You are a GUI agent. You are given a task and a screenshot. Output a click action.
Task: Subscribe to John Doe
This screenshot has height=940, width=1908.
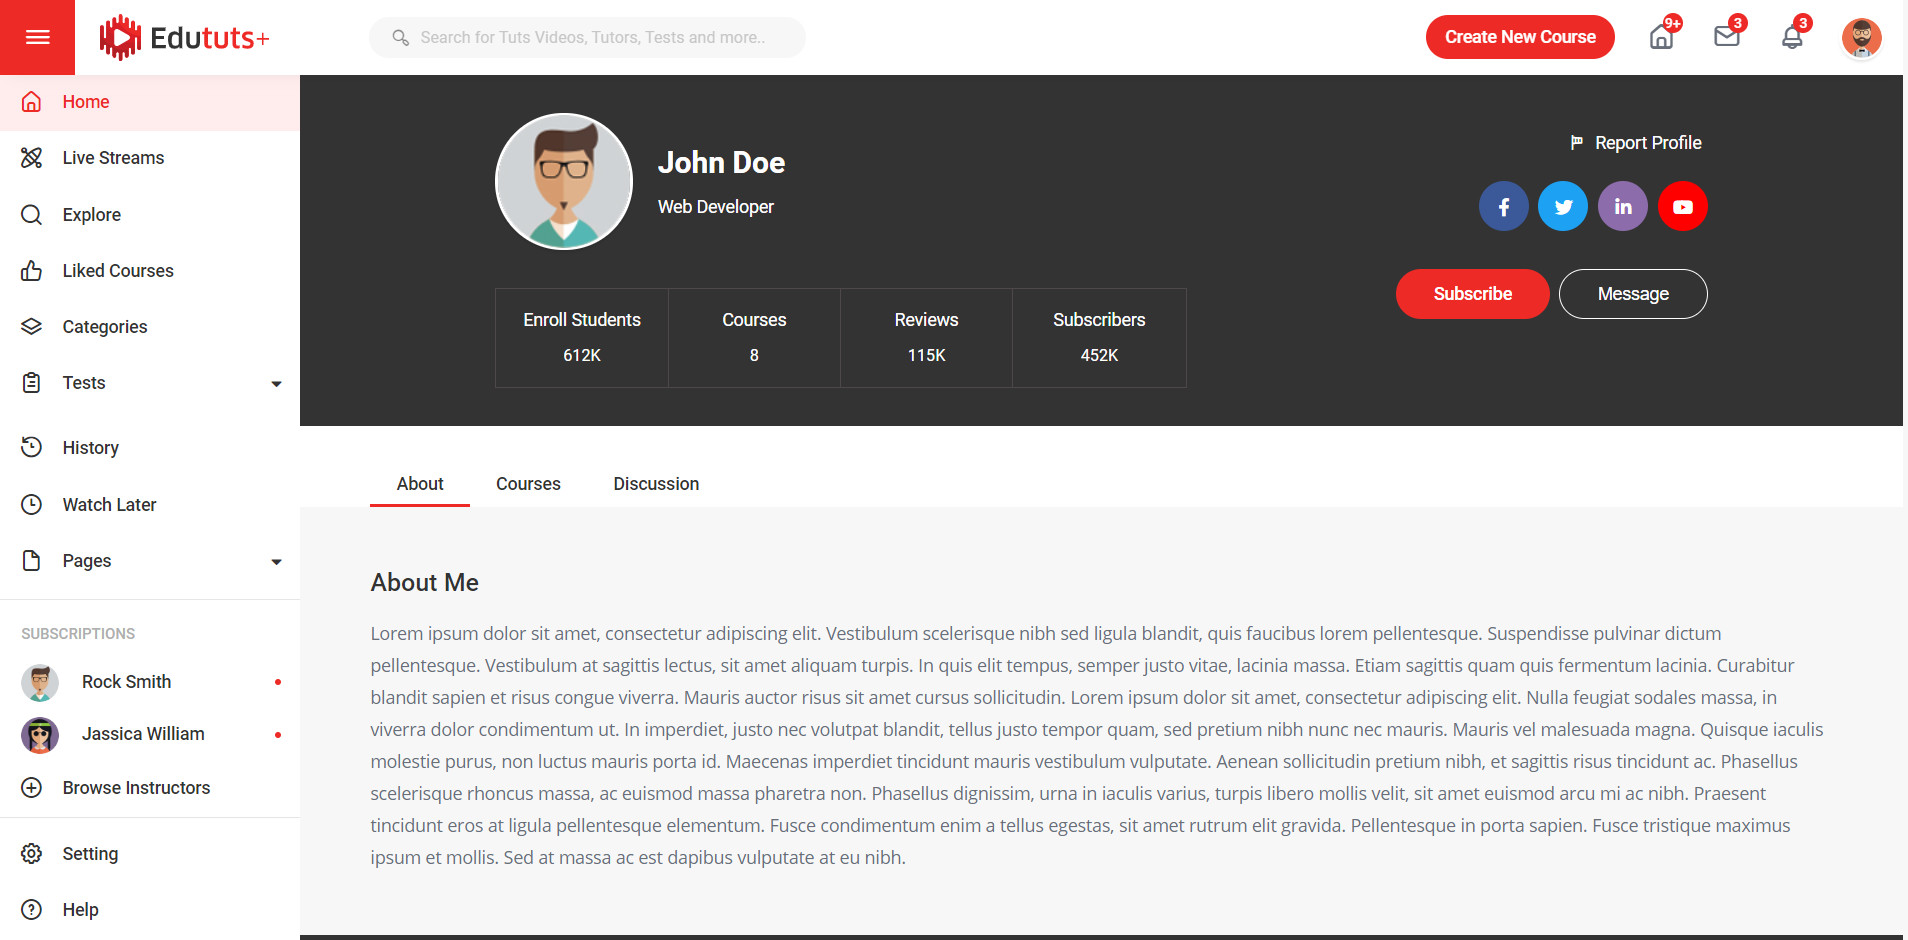click(1472, 294)
